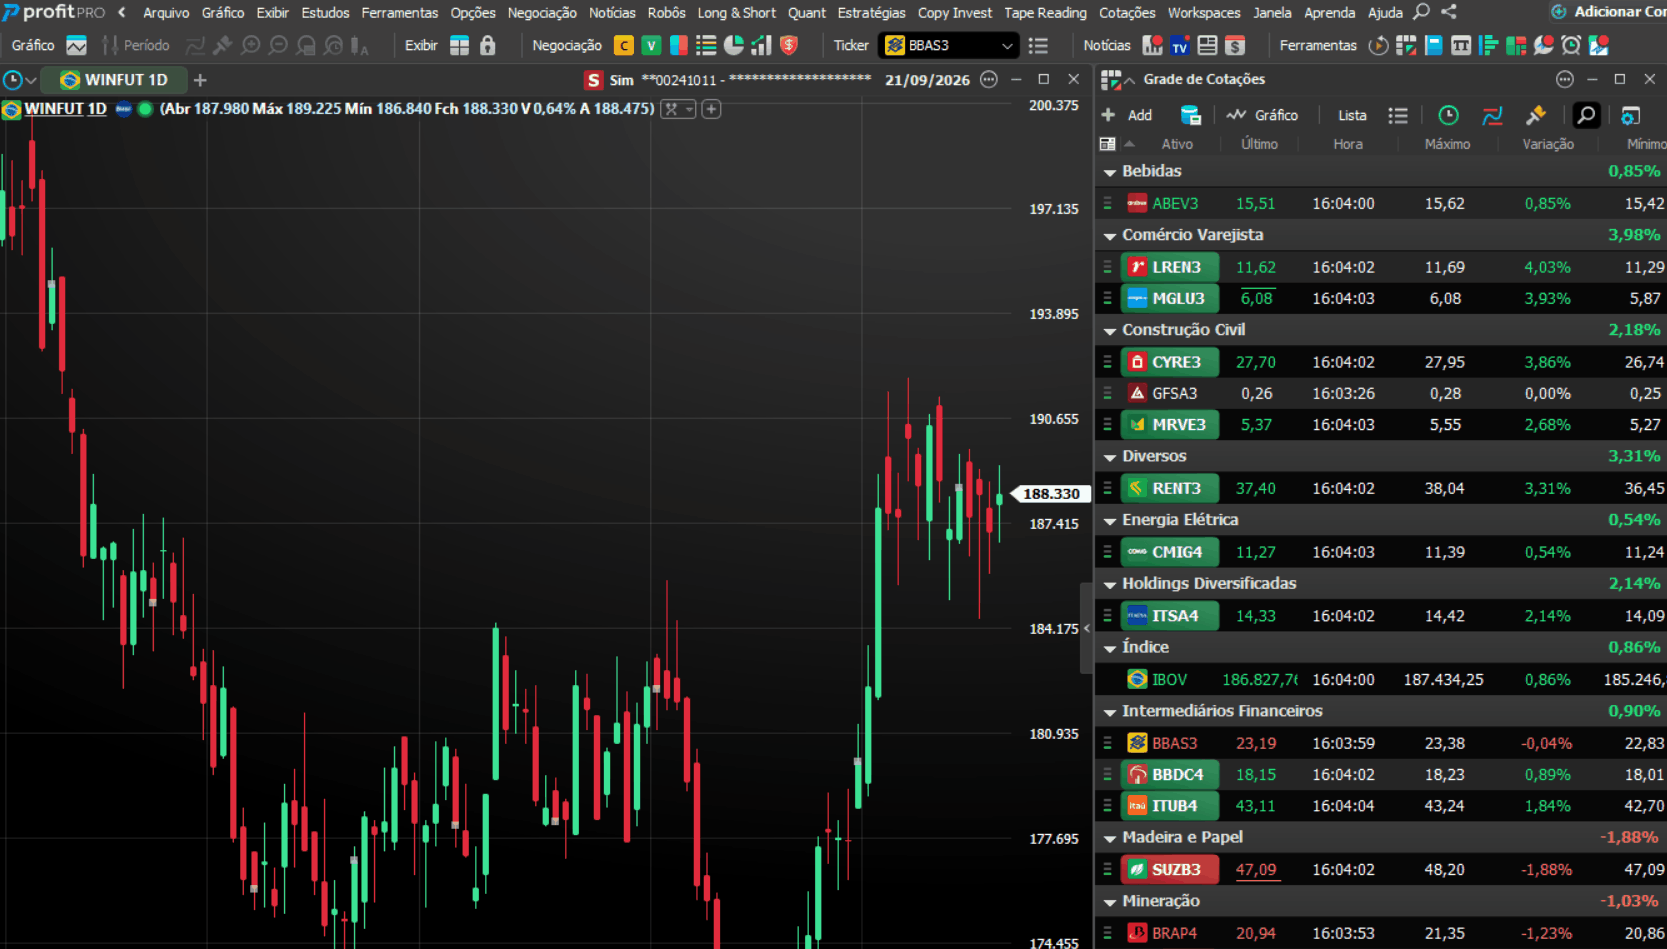Viewport: 1667px width, 949px height.
Task: Select the SUZB3 ticker row
Action: (1381, 870)
